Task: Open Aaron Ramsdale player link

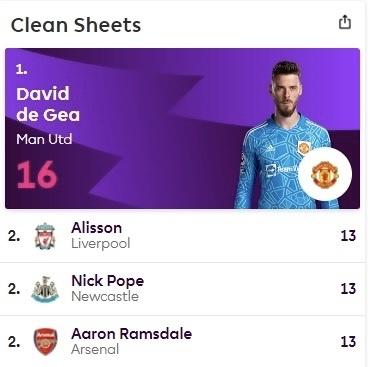Action: point(132,334)
